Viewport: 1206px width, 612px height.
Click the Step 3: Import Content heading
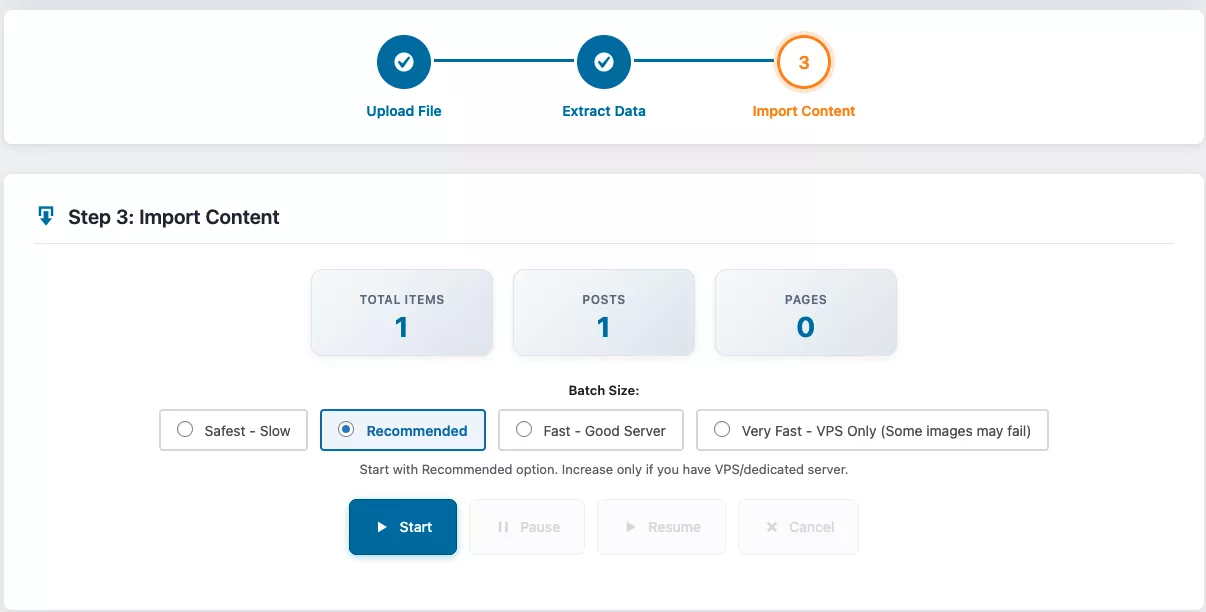point(174,217)
